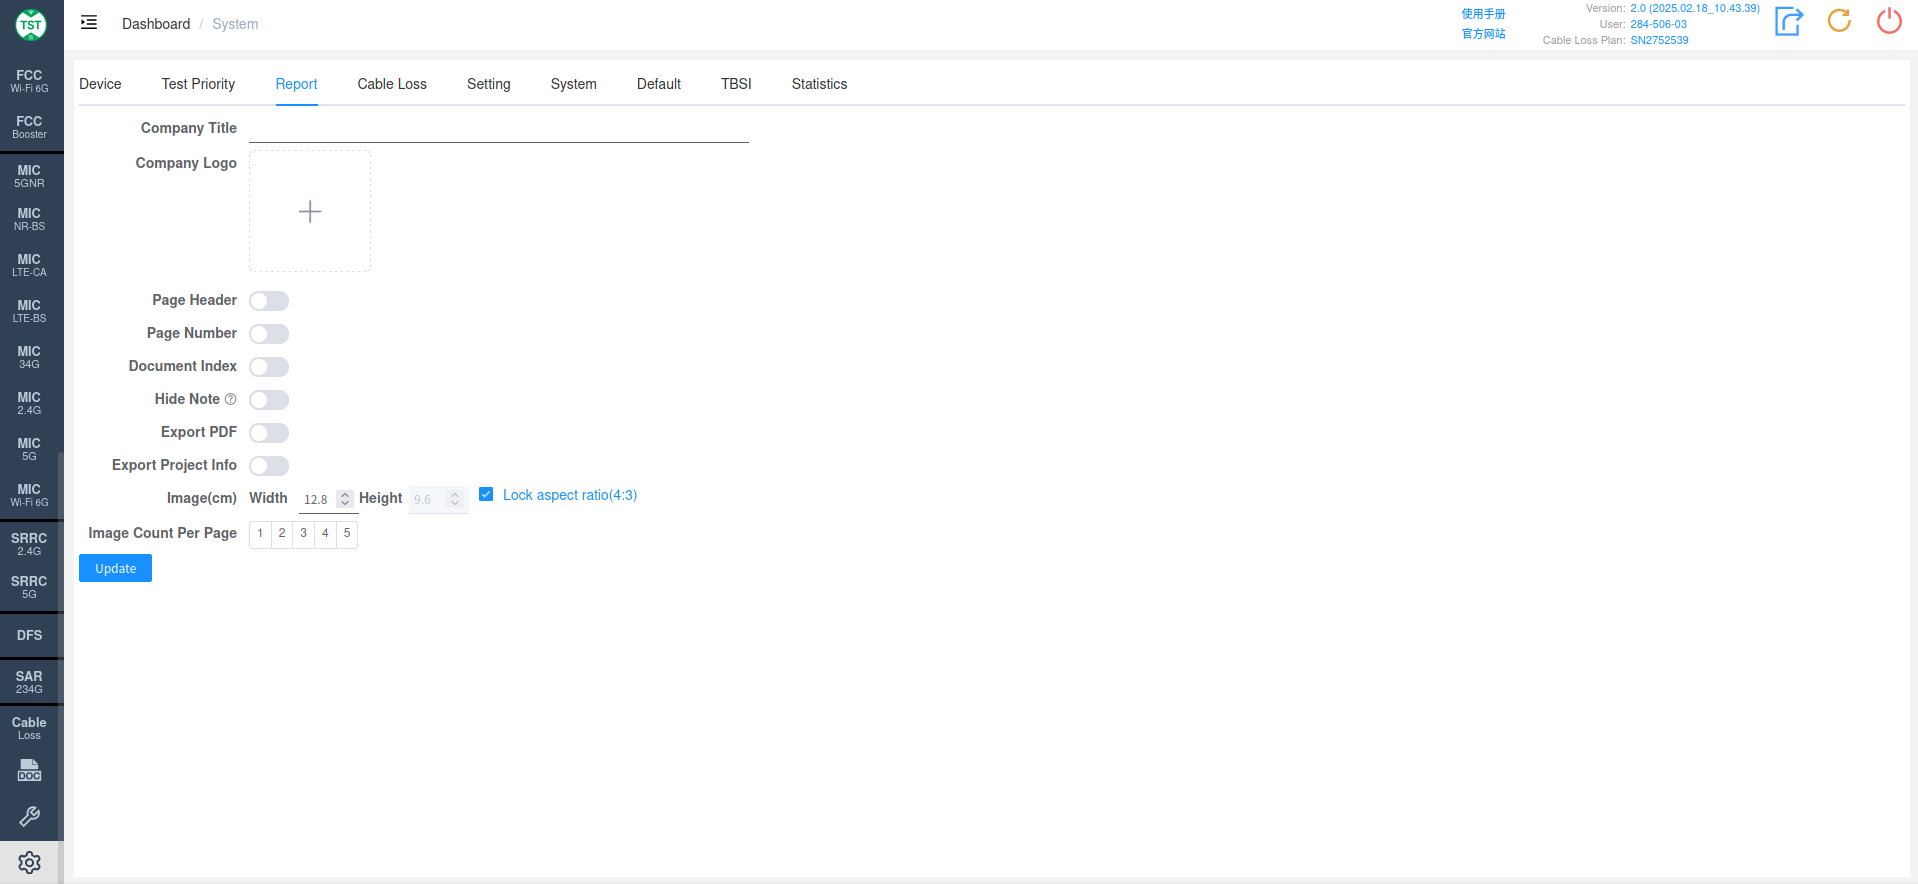Click the Width value field
This screenshot has height=884, width=1918.
pos(317,499)
